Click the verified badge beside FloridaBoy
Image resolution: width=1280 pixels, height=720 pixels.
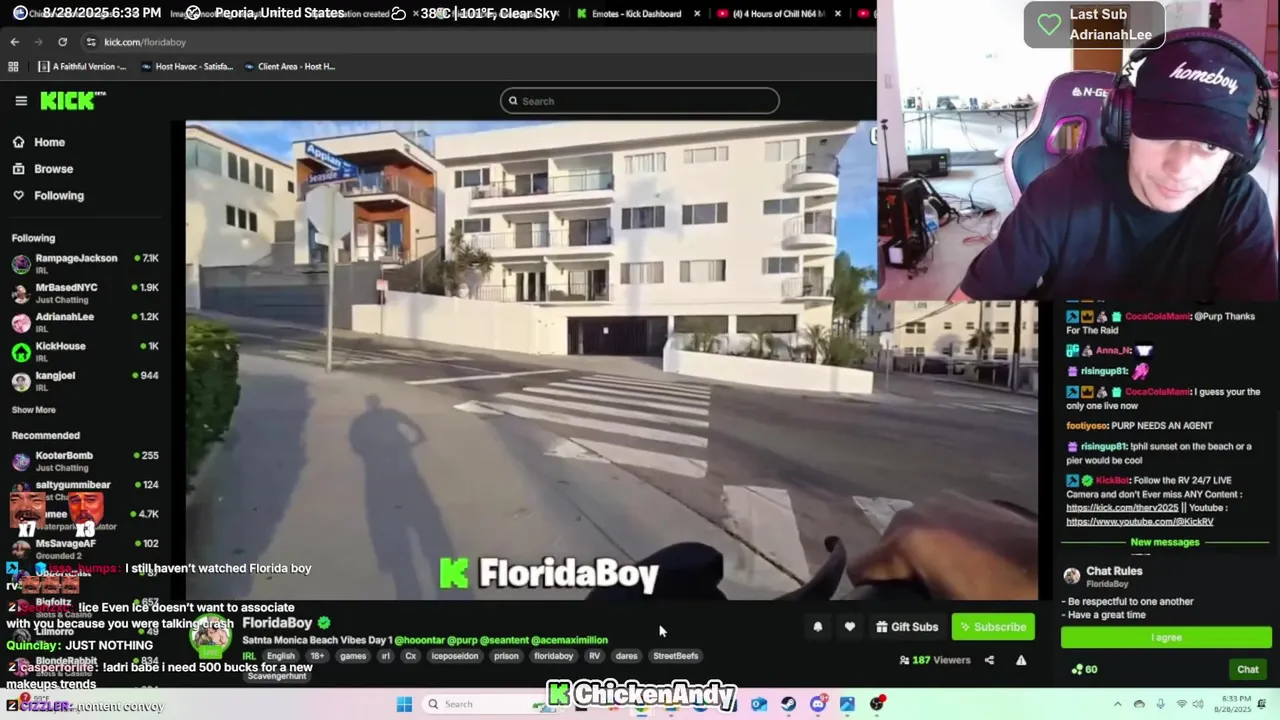[x=324, y=623]
